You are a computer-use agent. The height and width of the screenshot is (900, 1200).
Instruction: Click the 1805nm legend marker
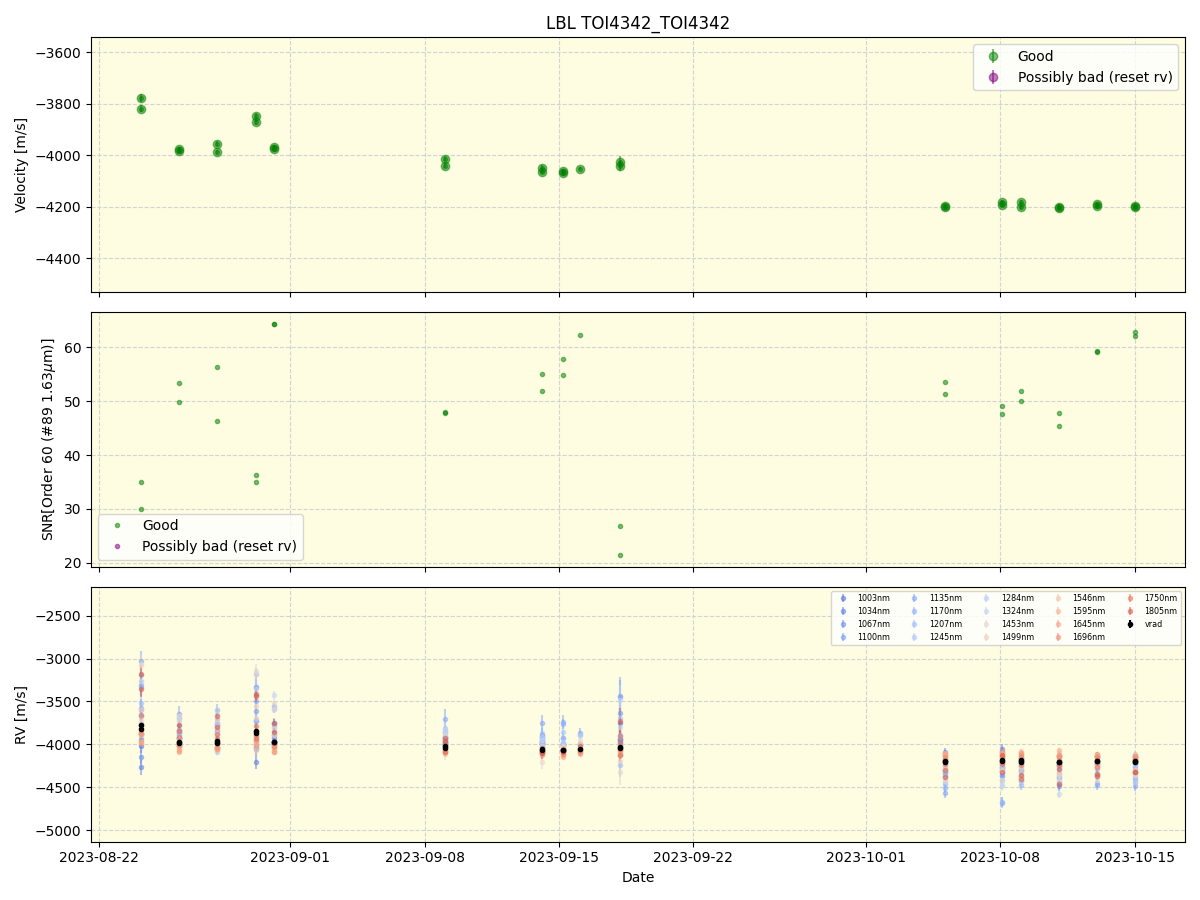(x=1131, y=611)
